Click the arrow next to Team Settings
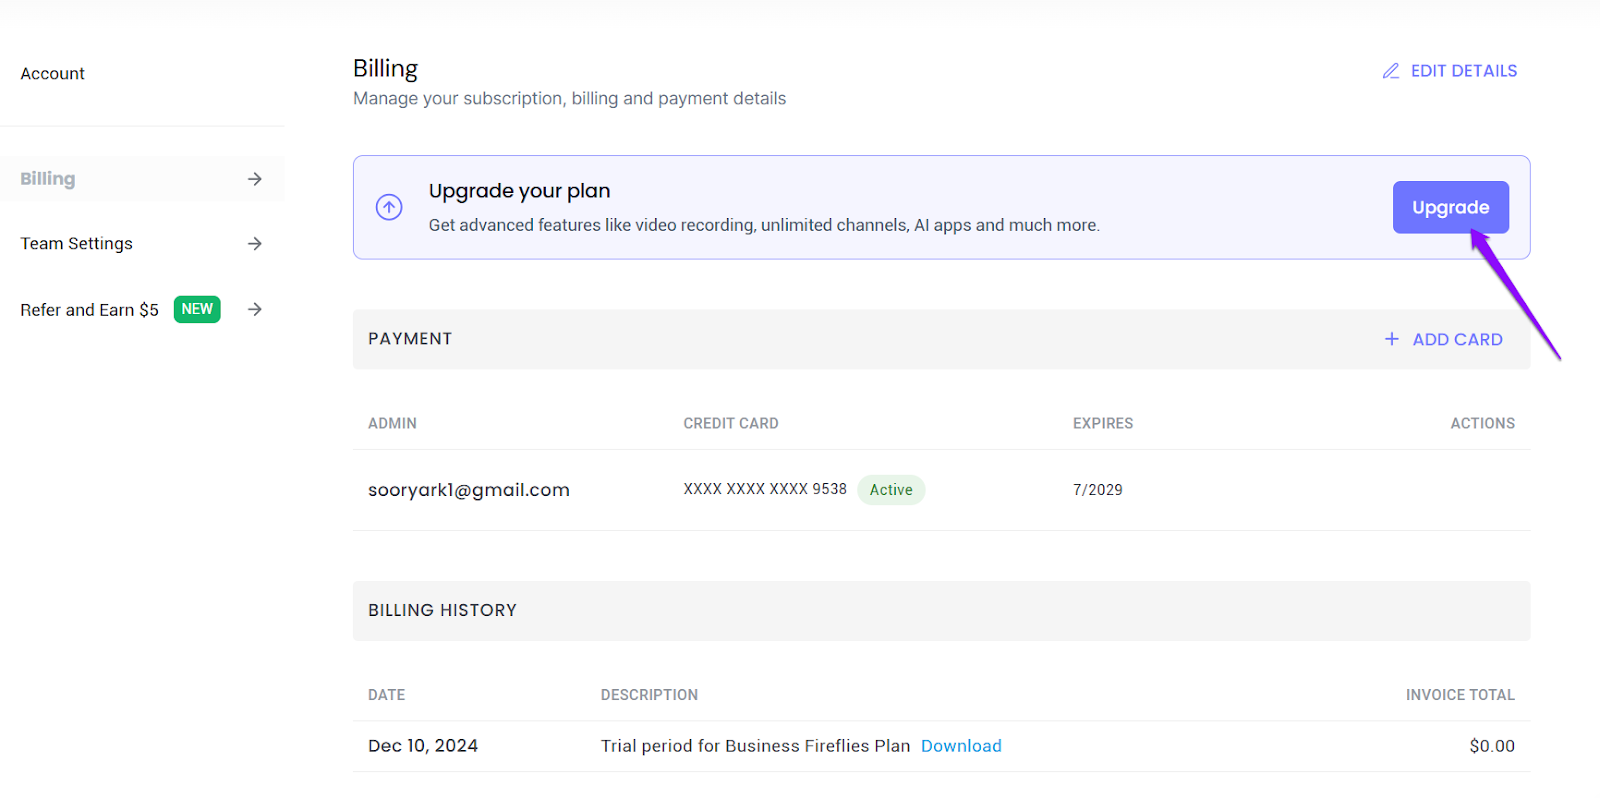This screenshot has width=1600, height=798. coord(255,244)
